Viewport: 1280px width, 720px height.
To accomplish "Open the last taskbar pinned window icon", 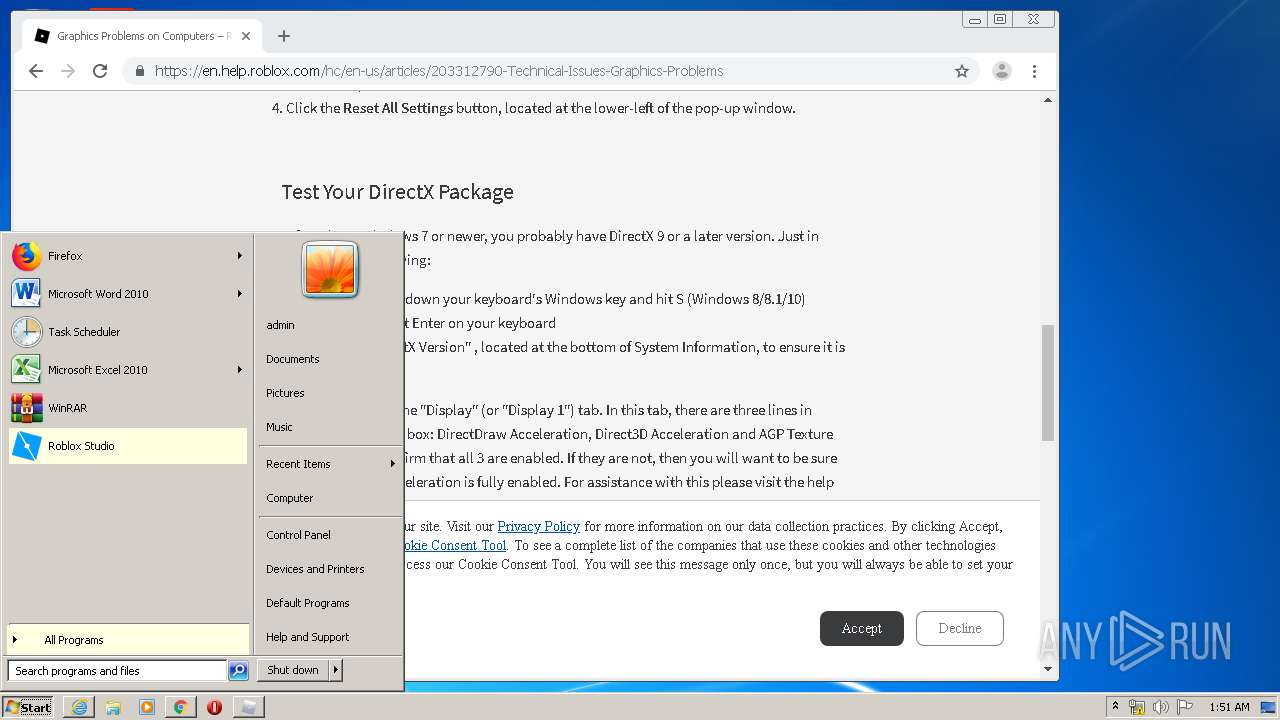I will [x=249, y=707].
